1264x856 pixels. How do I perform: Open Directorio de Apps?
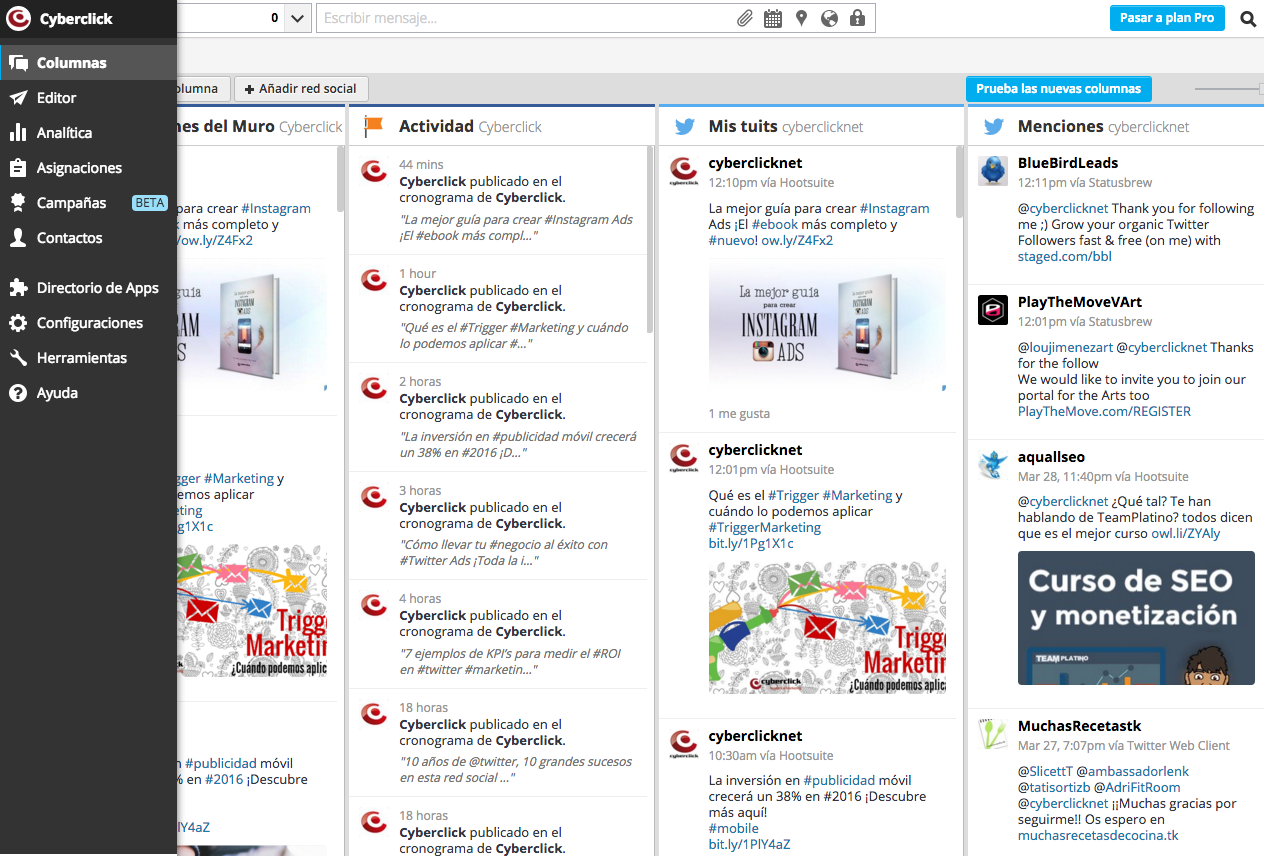88,288
